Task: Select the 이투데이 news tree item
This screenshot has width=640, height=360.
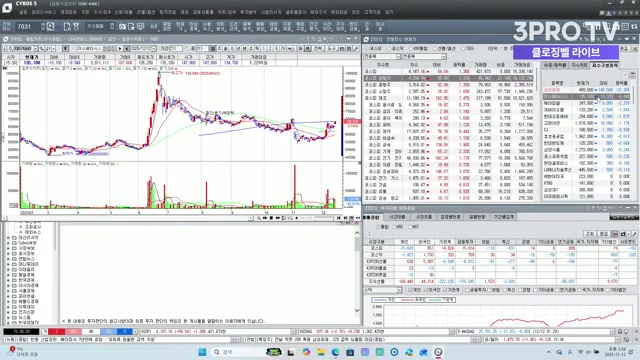Action: coord(27,307)
